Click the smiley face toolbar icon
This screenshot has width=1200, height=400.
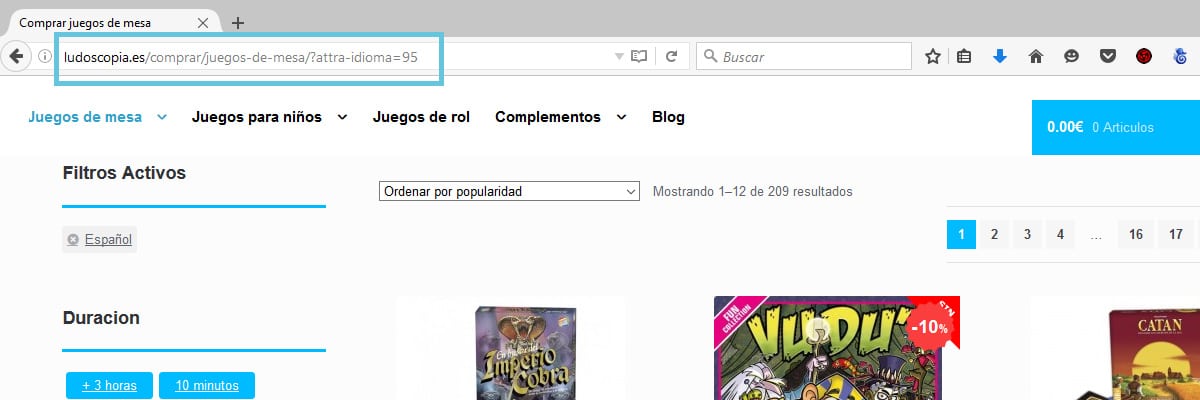[x=1071, y=57]
